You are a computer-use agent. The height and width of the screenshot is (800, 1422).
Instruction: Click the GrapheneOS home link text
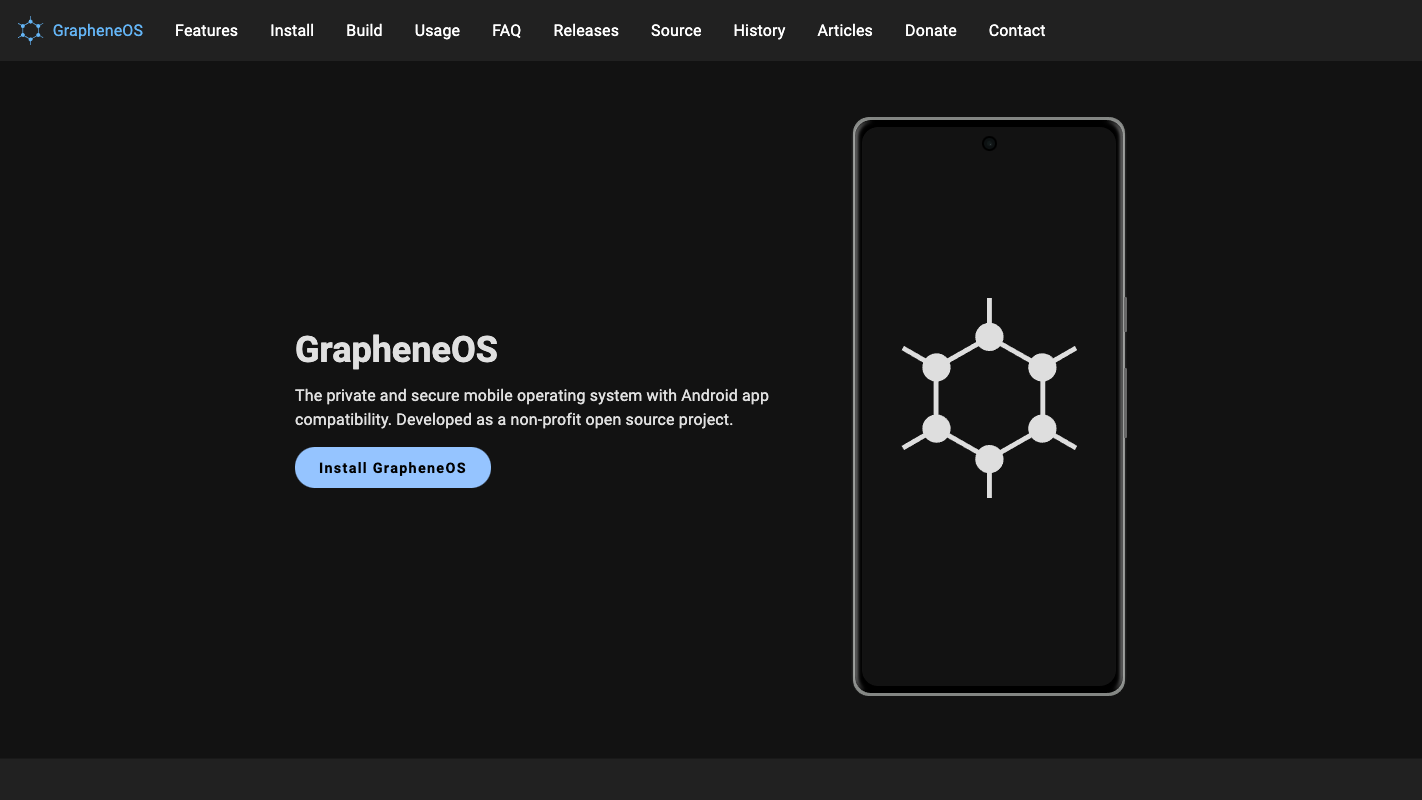pyautogui.click(x=98, y=31)
